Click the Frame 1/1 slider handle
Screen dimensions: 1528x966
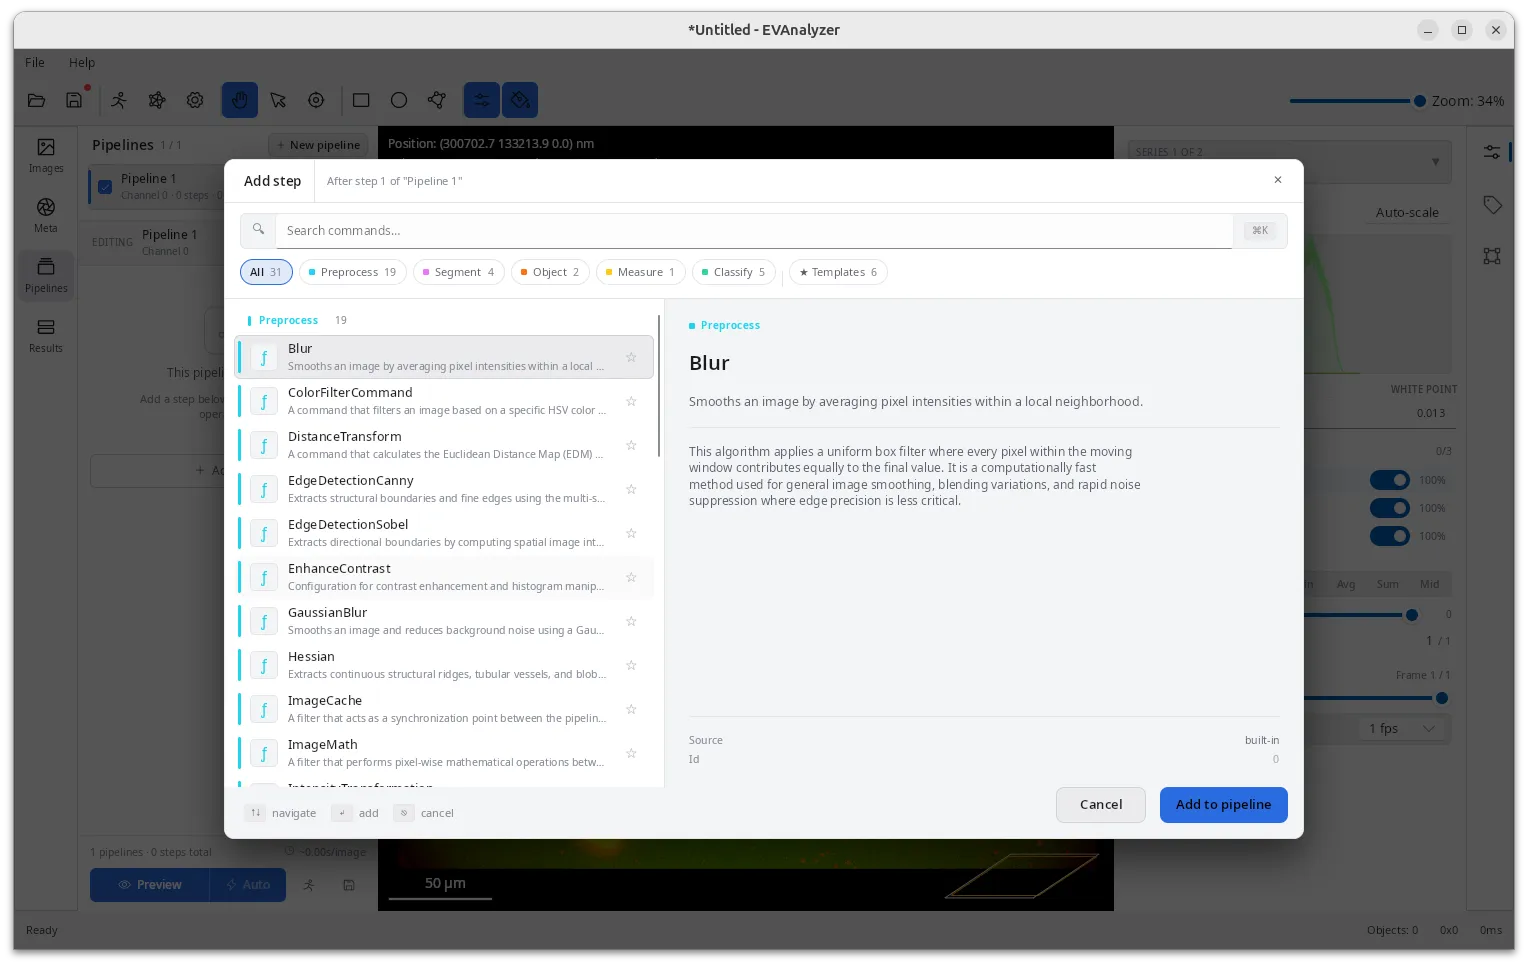(1442, 698)
